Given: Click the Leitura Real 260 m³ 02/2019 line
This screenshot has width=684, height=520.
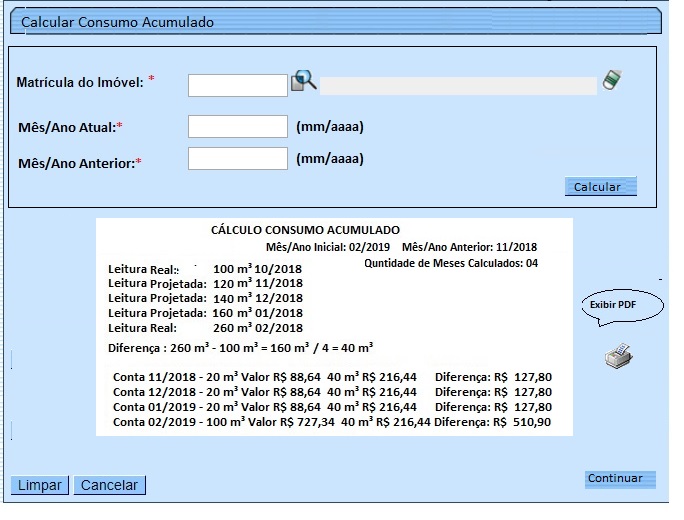Looking at the screenshot, I should [205, 327].
